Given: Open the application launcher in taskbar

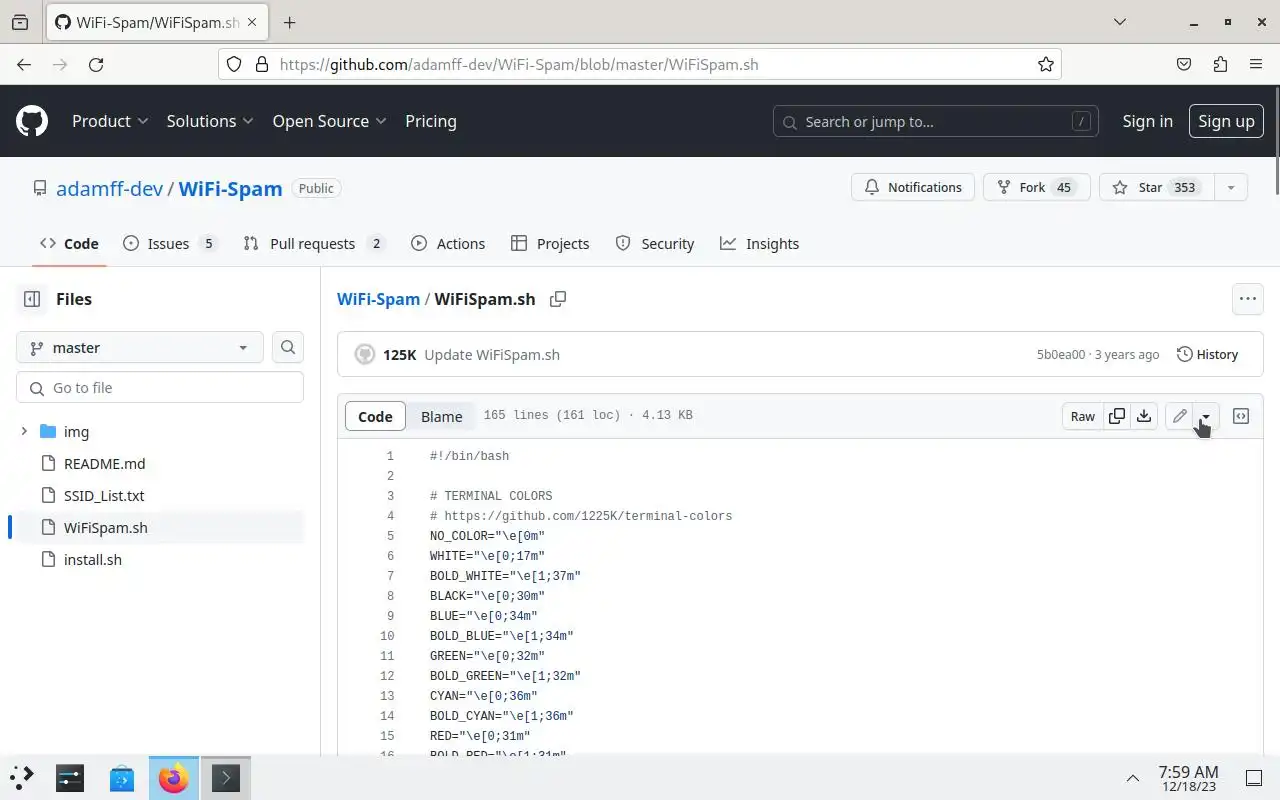Looking at the screenshot, I should [22, 778].
